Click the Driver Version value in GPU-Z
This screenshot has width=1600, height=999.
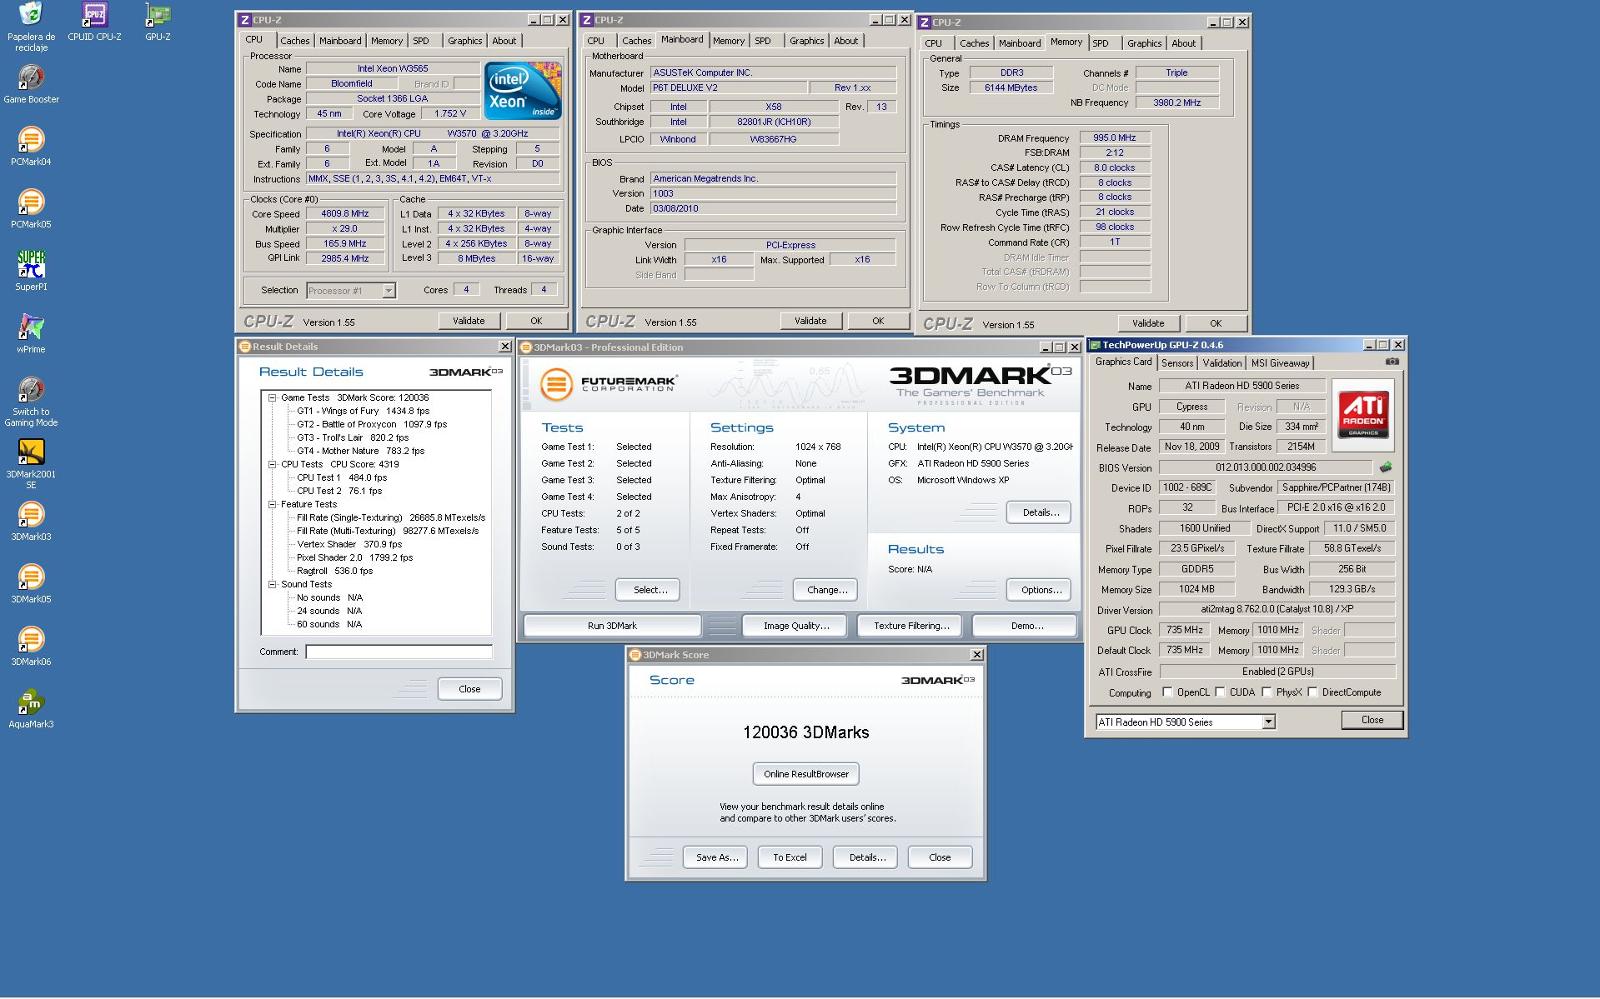point(1278,609)
